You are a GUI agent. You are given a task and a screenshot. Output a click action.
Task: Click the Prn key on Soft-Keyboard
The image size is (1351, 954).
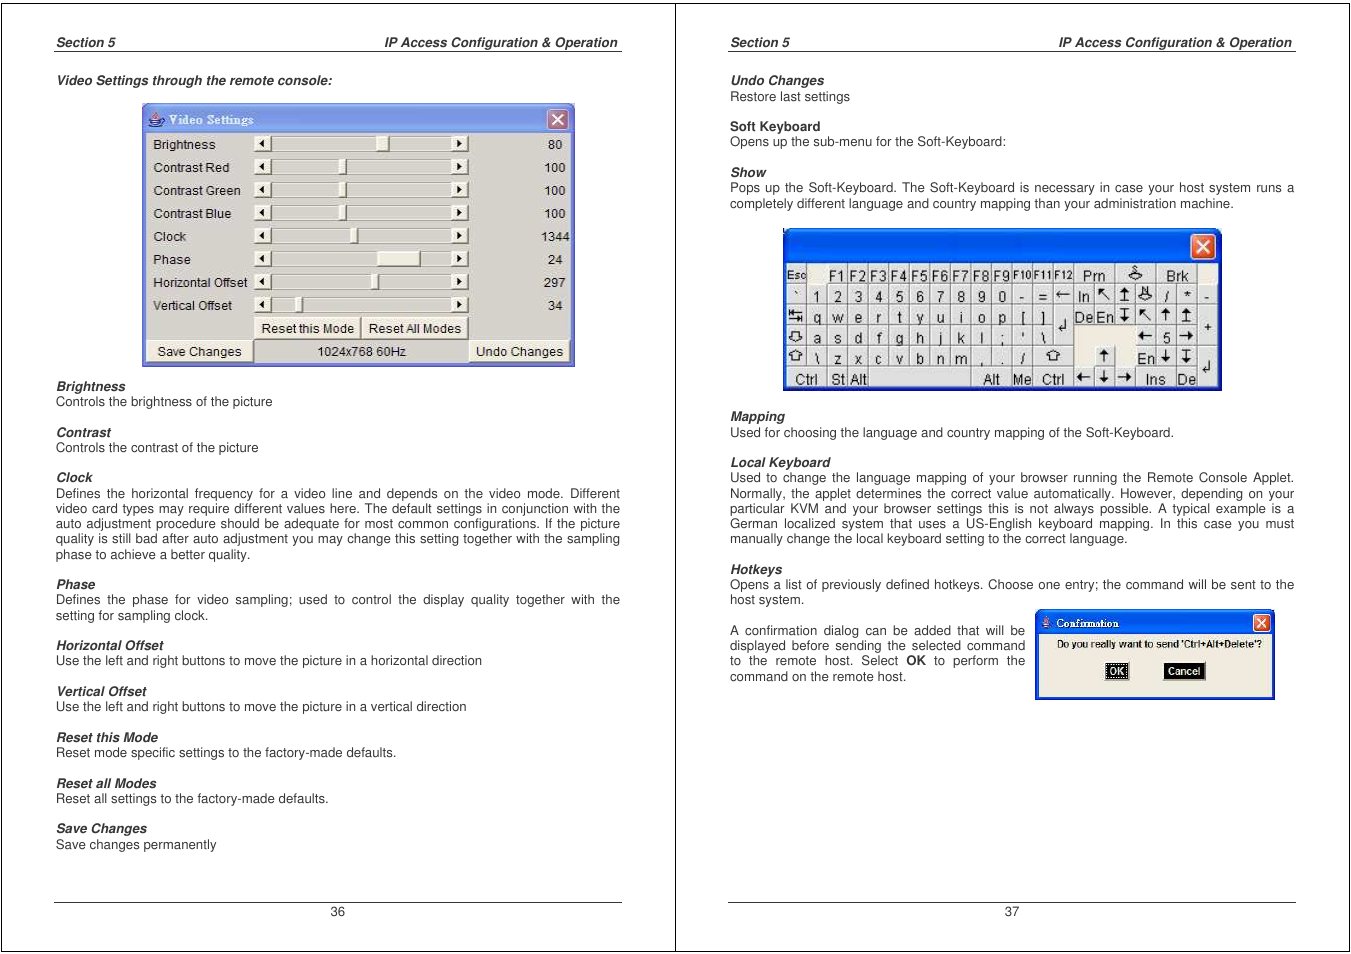point(1094,275)
